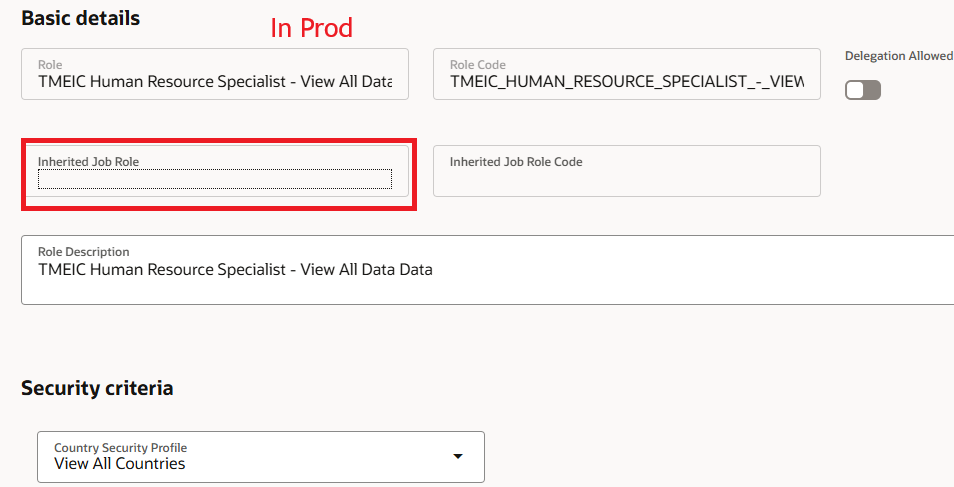
Task: Click the Delegation Allowed label
Action: pos(899,56)
